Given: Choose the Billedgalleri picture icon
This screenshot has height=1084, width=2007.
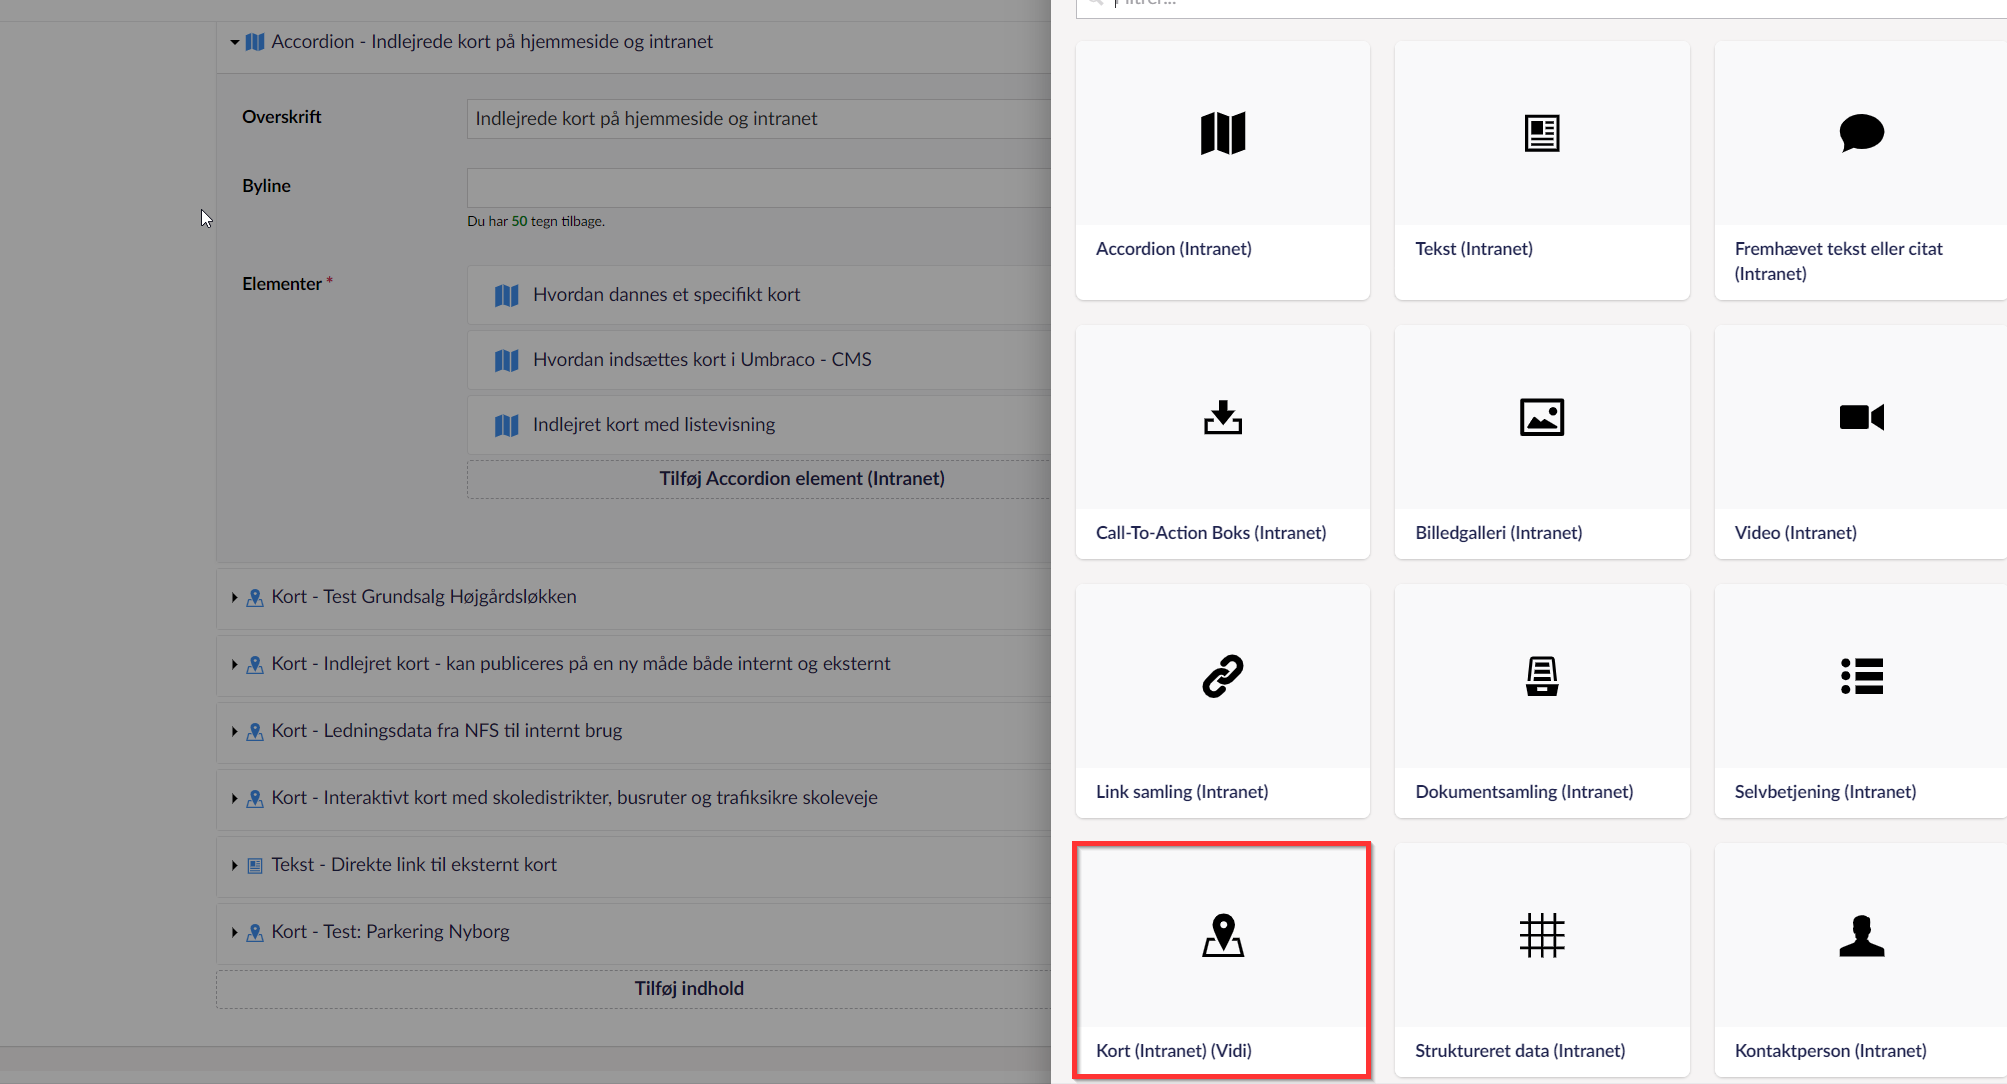Looking at the screenshot, I should click(1541, 417).
